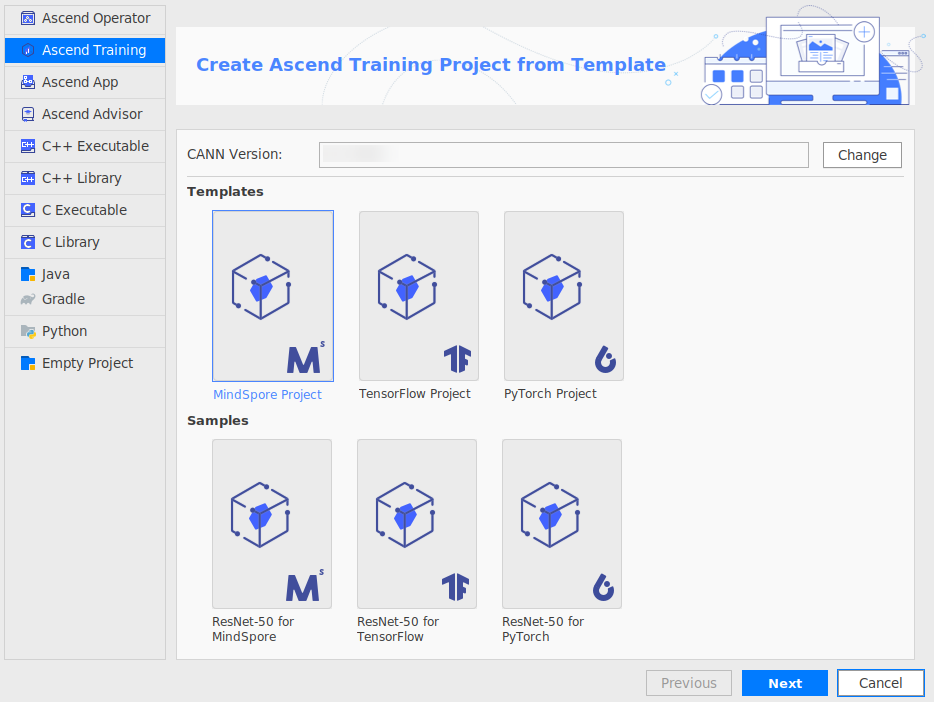This screenshot has height=702, width=934.
Task: Click the PyTorch Project label
Action: tap(550, 394)
